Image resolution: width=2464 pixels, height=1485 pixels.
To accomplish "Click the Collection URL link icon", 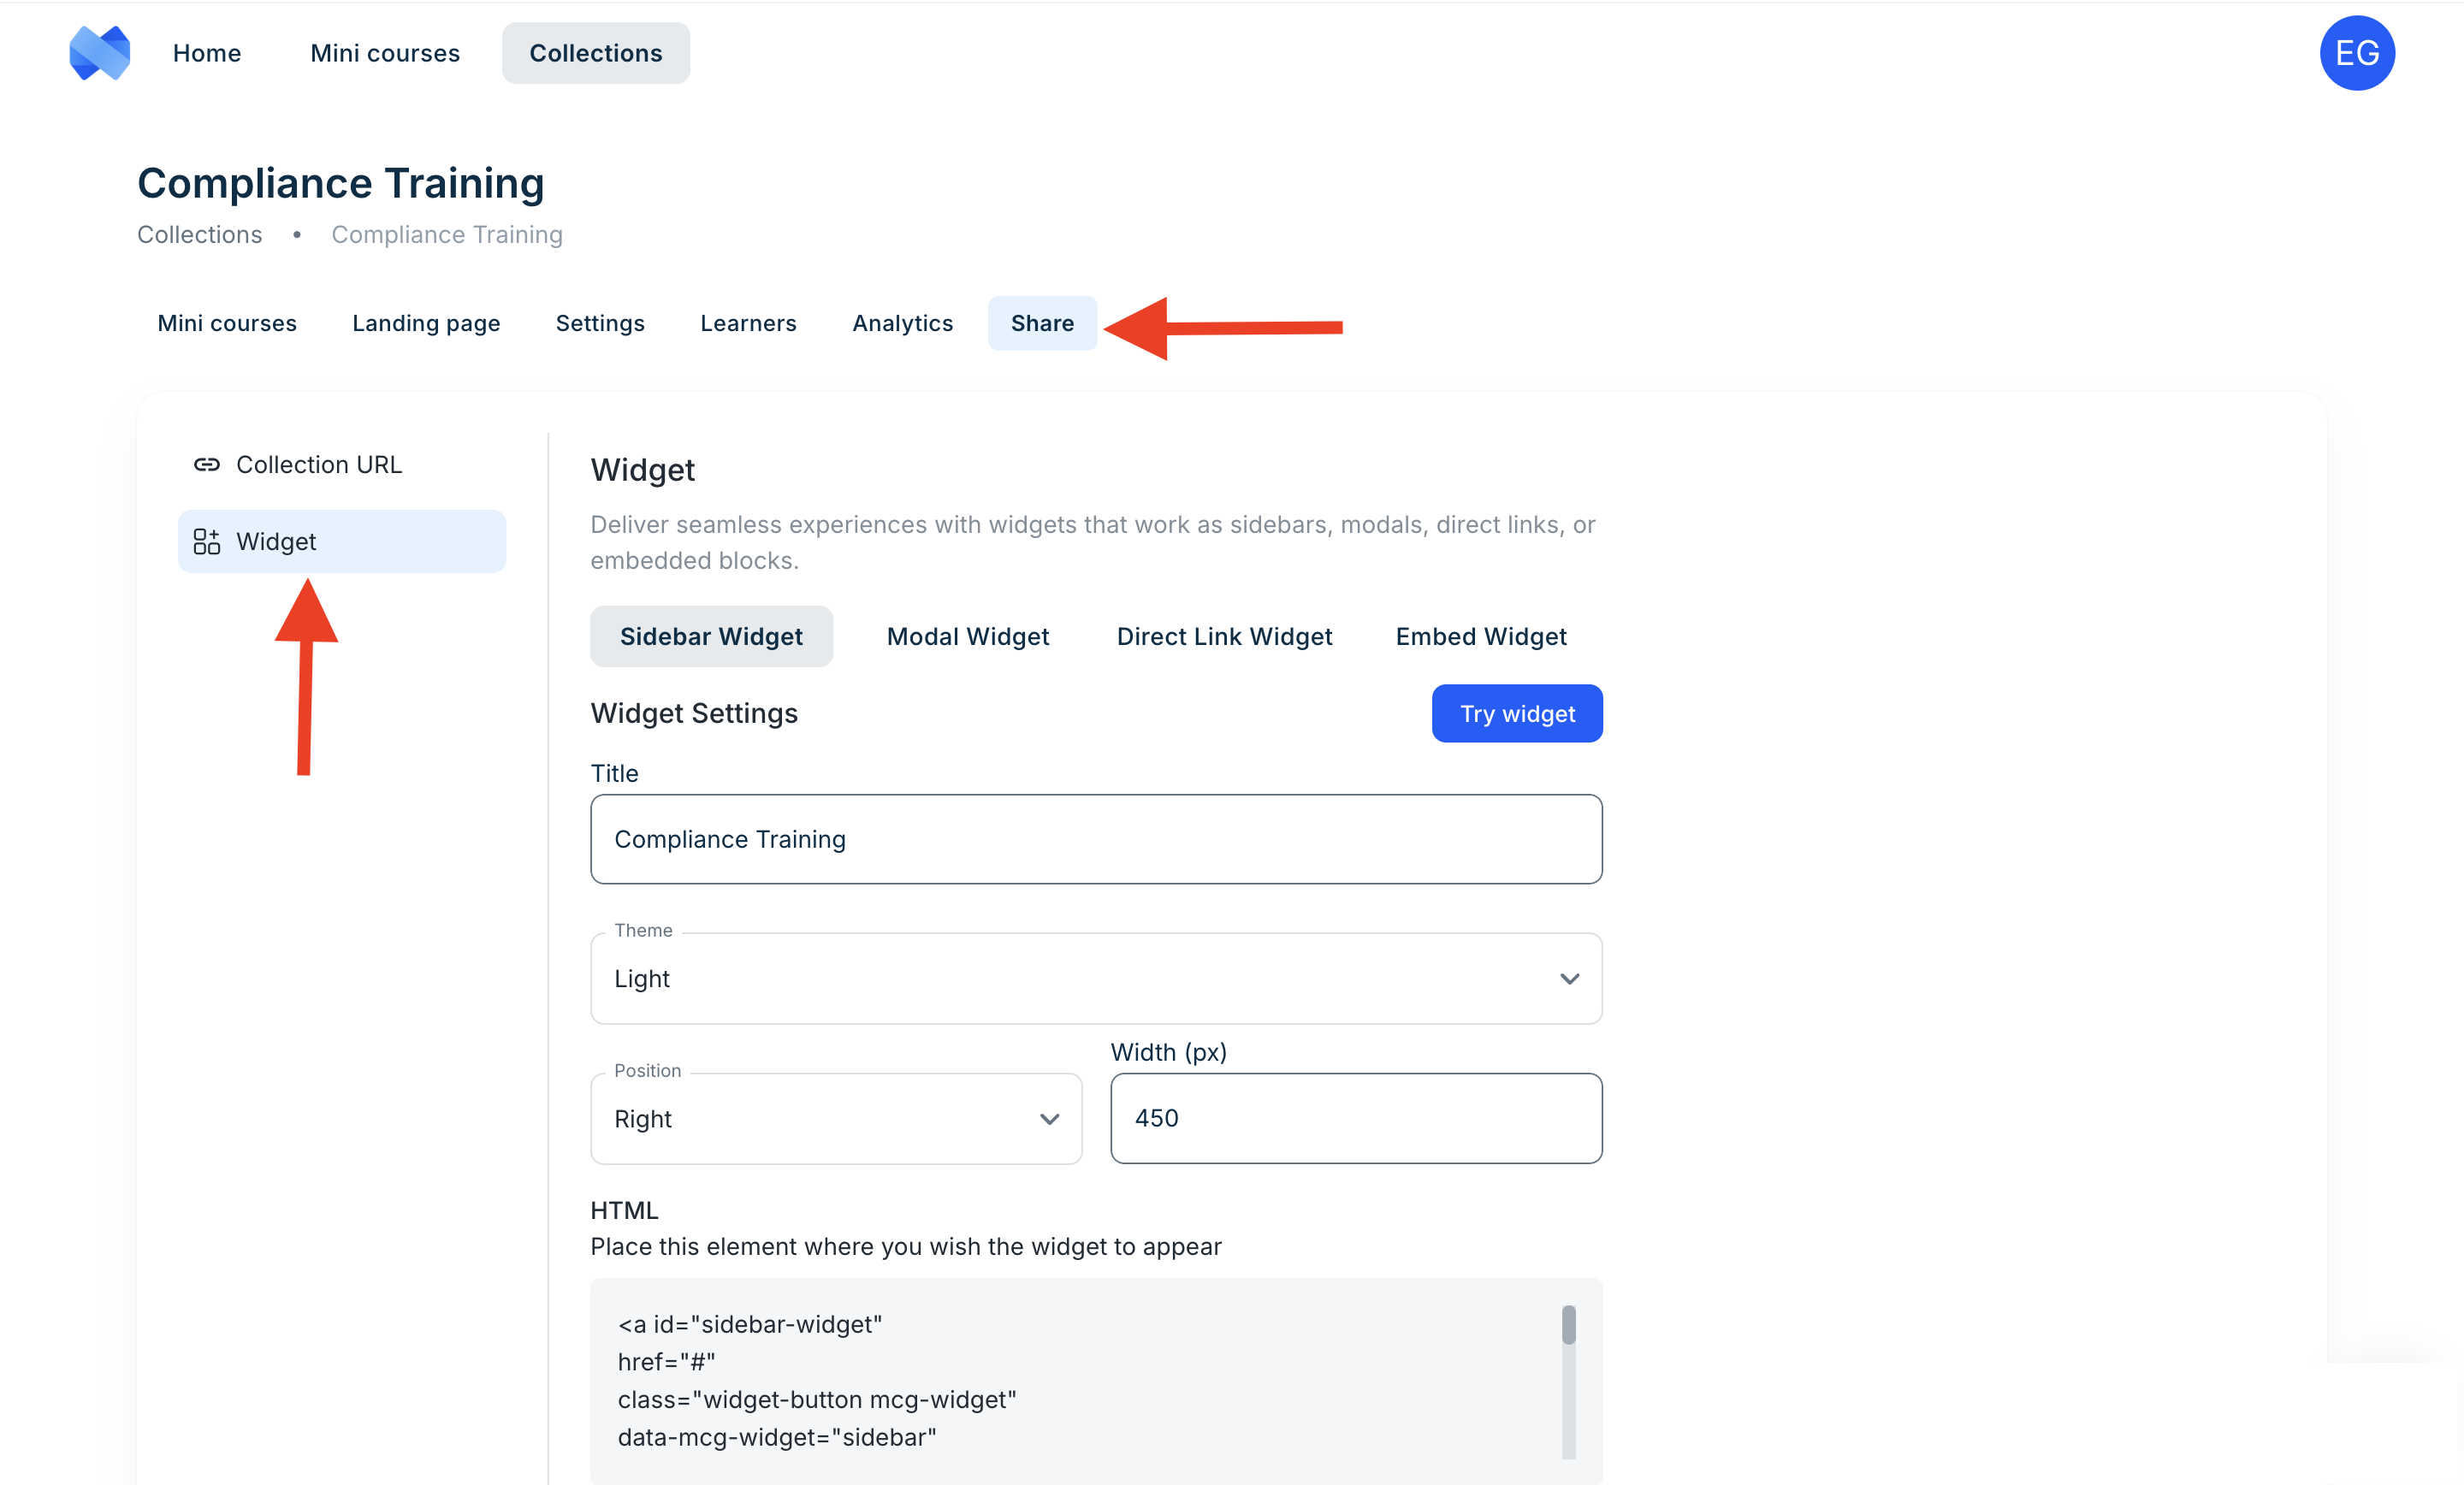I will [x=207, y=465].
